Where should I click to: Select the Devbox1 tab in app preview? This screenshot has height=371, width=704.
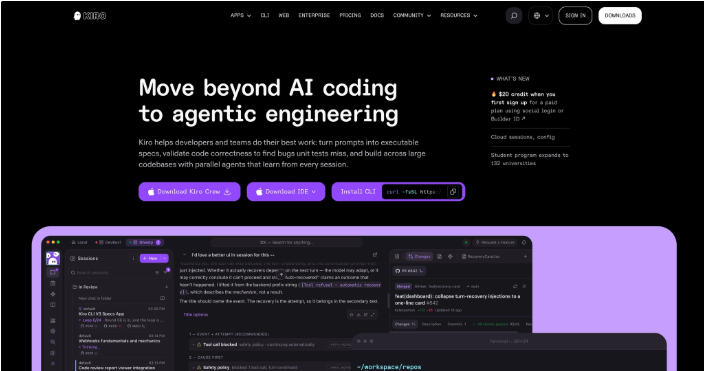(x=108, y=242)
